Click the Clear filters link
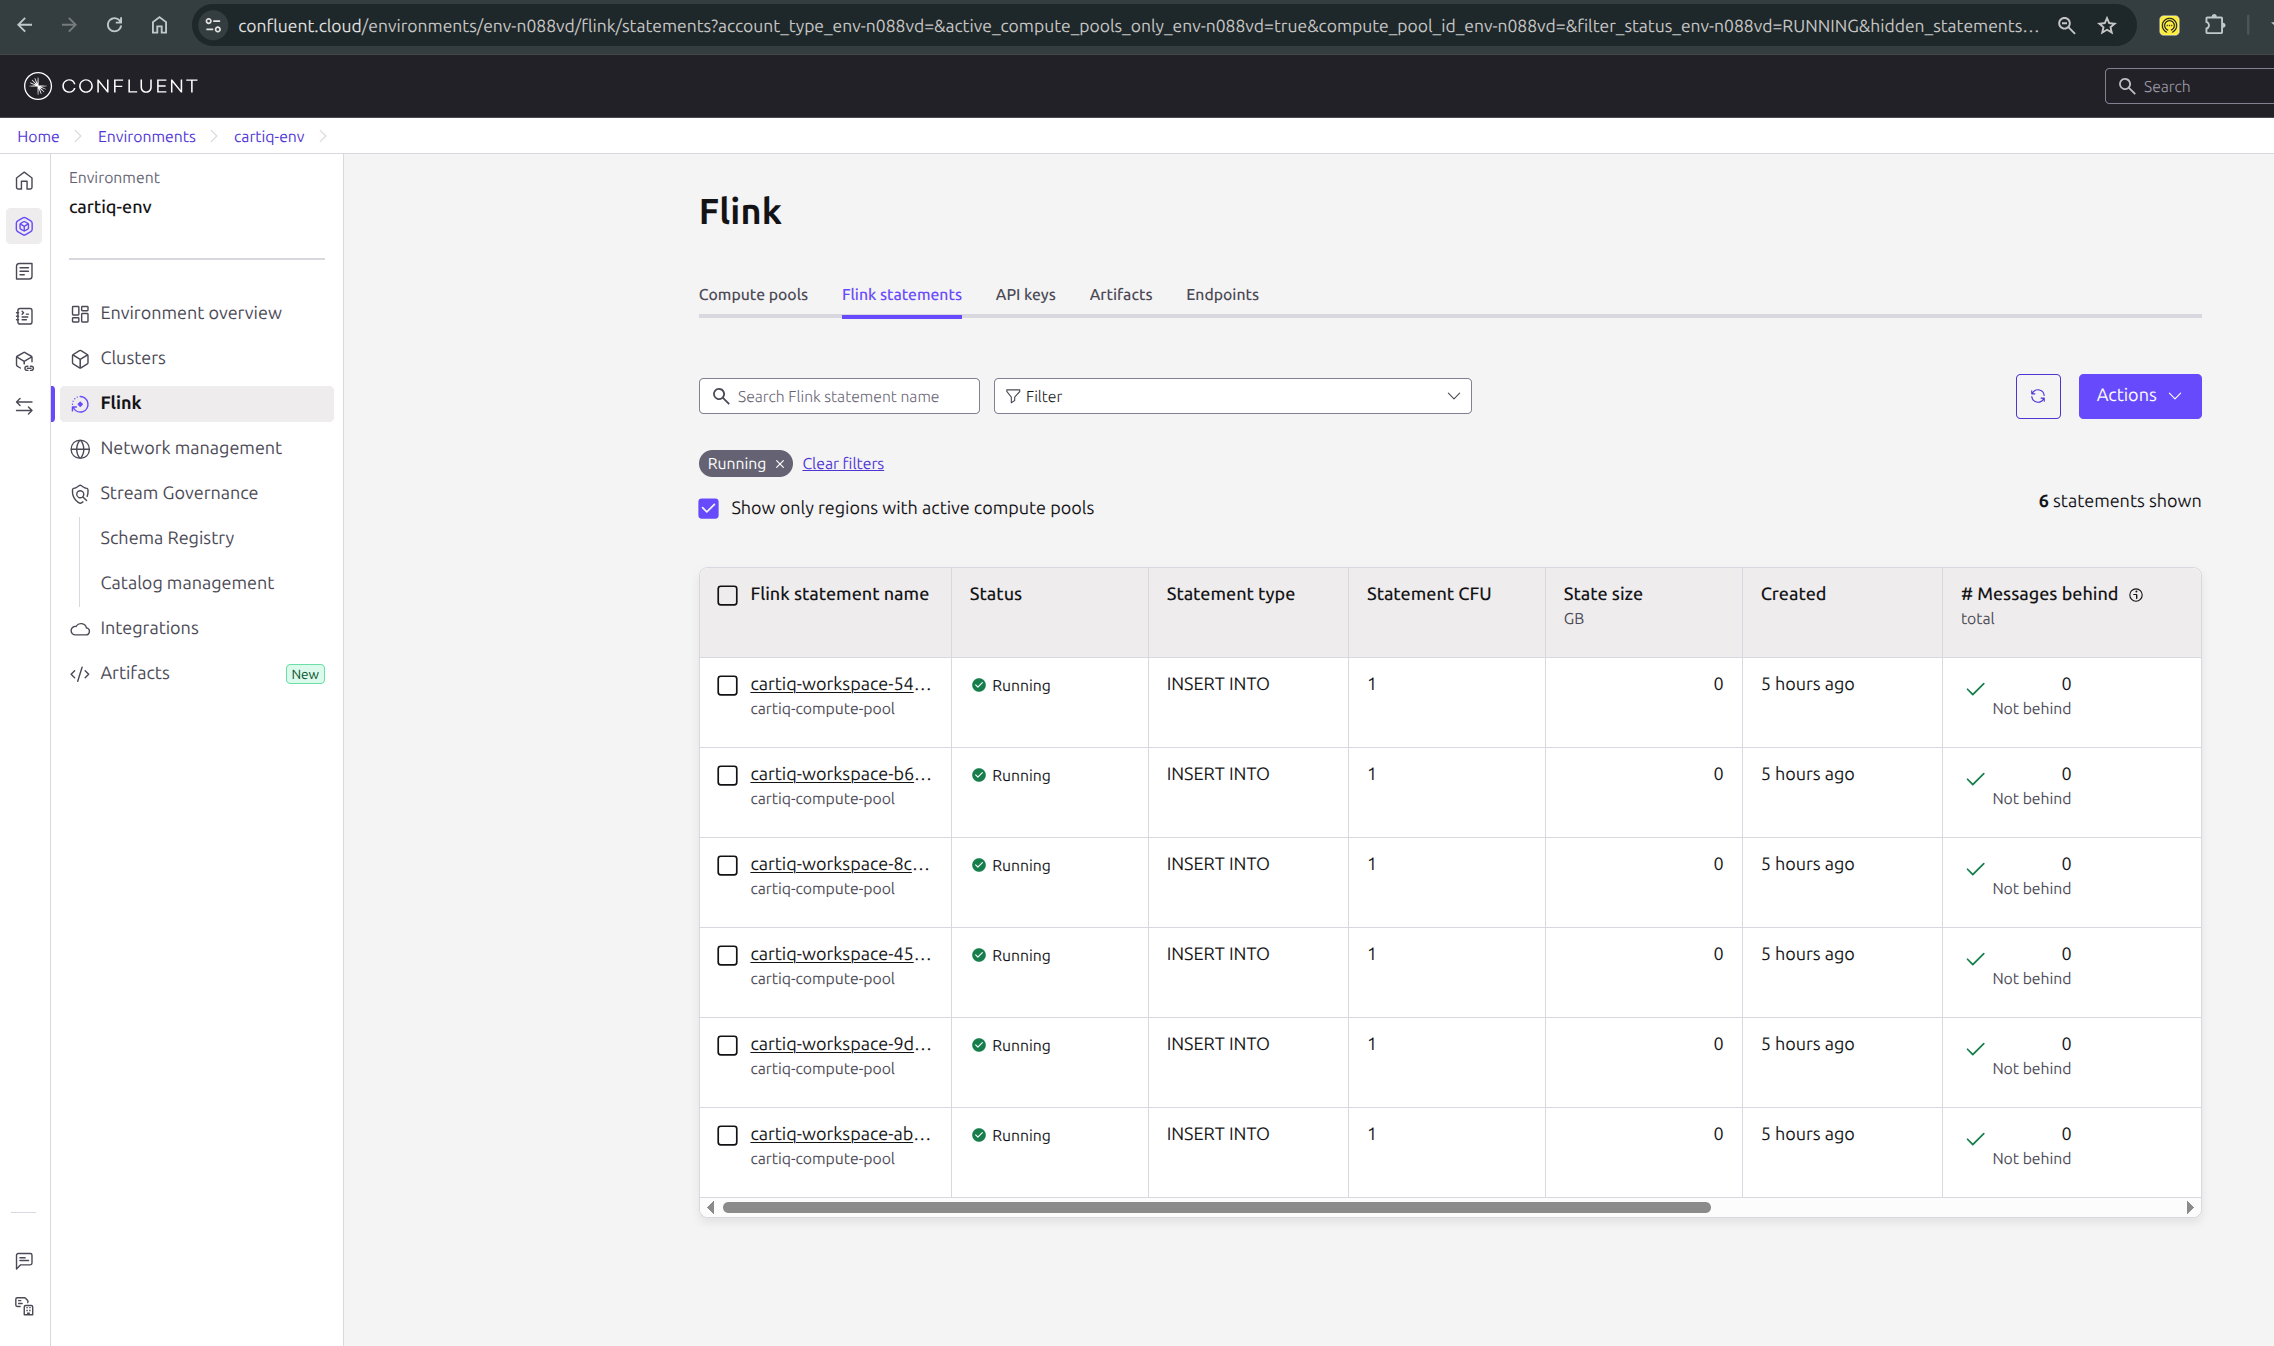 coord(843,464)
